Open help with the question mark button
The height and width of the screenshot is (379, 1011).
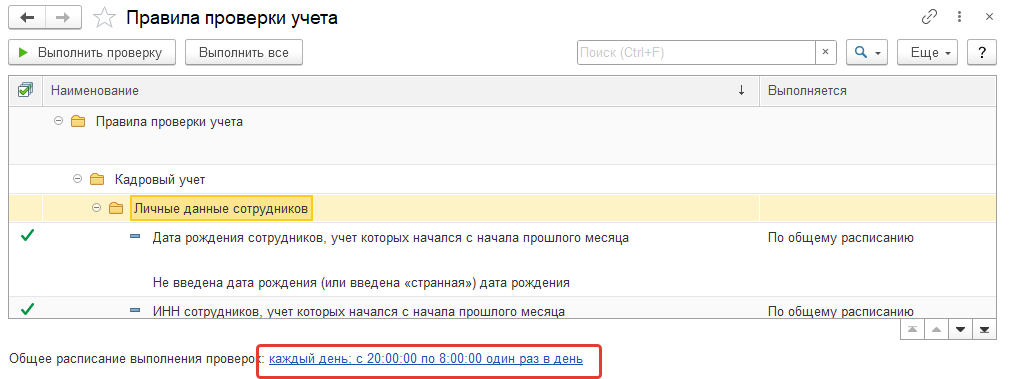(x=982, y=53)
